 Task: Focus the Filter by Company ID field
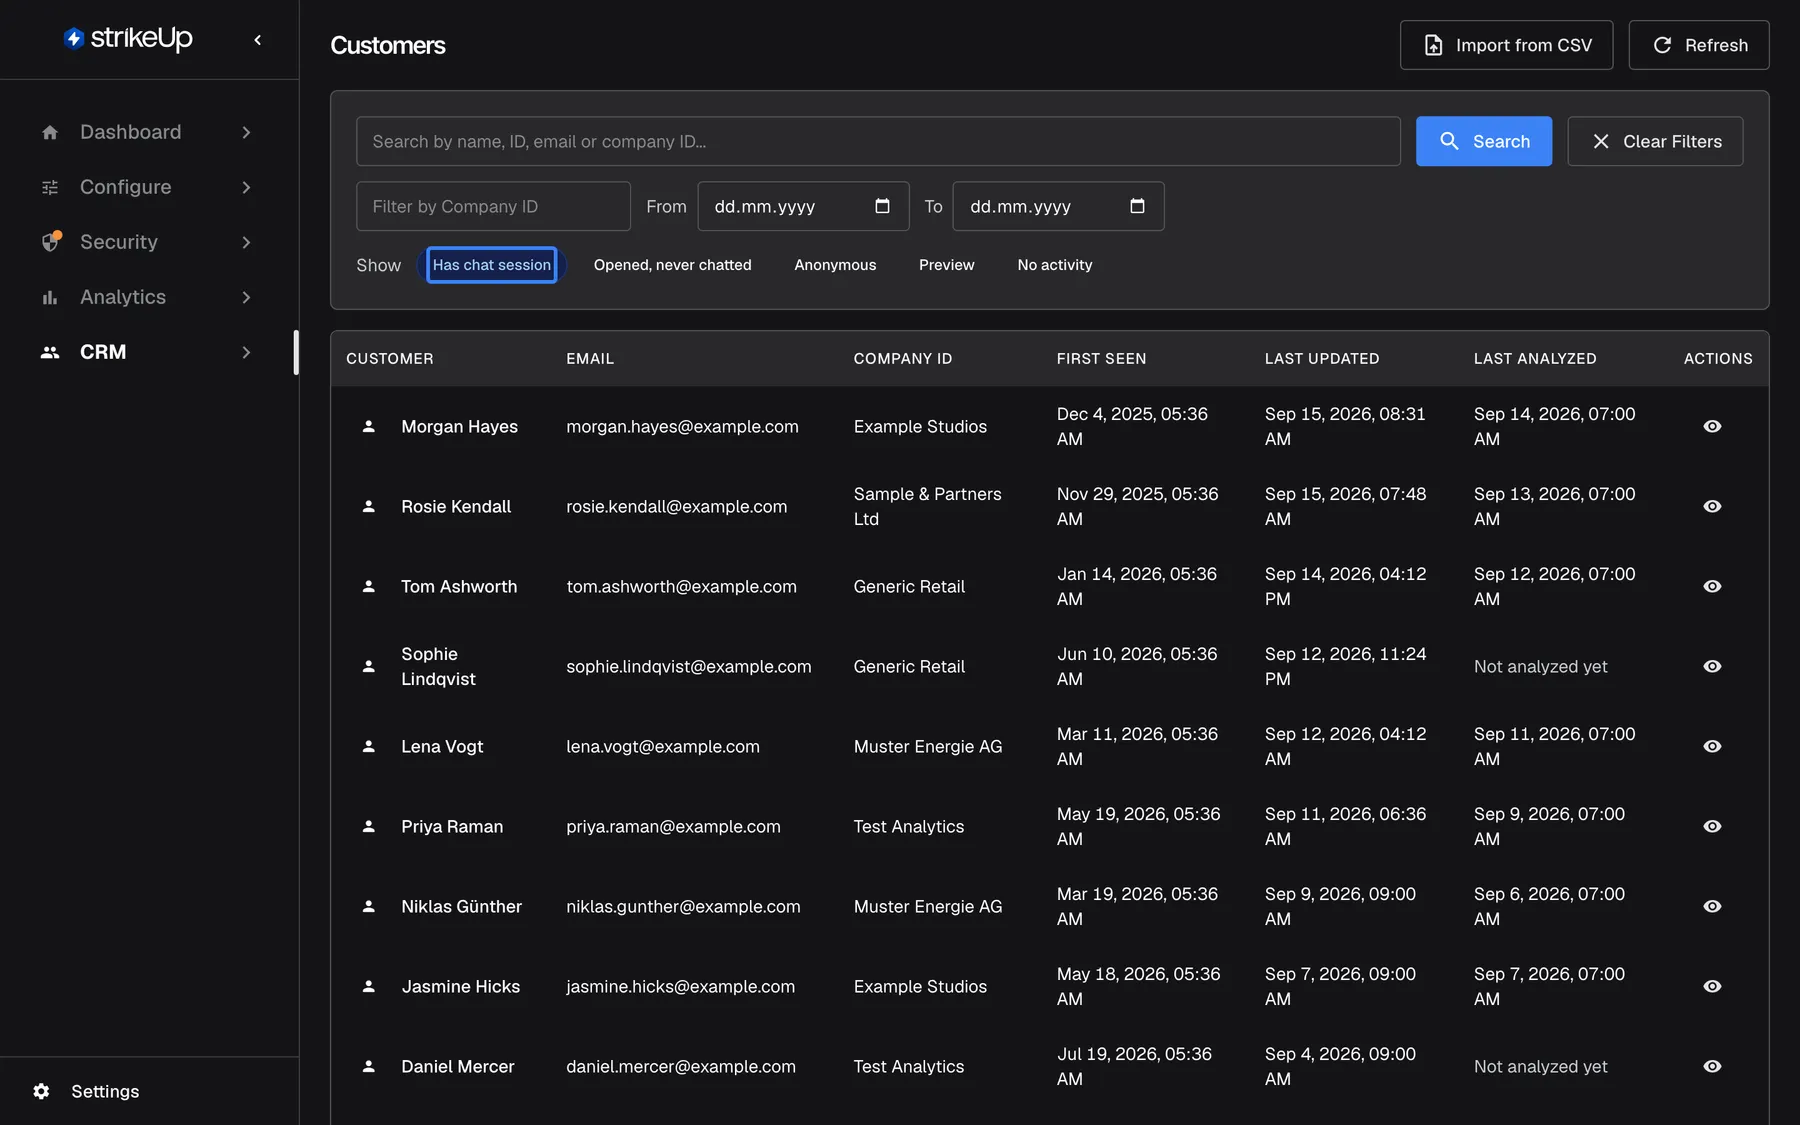[x=493, y=206]
